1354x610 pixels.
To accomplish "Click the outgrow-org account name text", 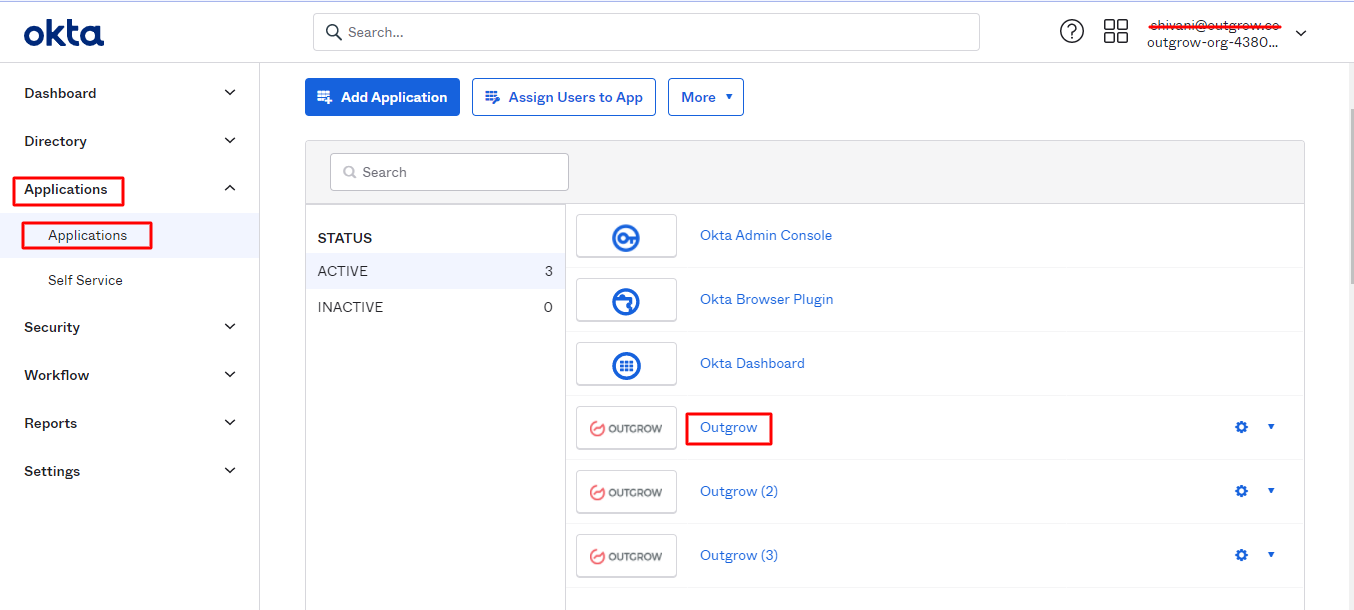I will (1212, 43).
